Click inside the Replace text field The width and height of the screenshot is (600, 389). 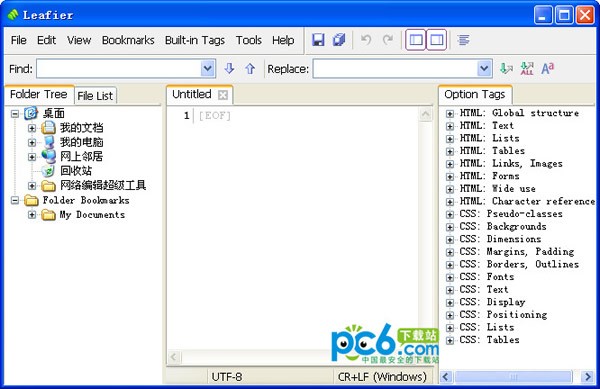click(x=395, y=69)
